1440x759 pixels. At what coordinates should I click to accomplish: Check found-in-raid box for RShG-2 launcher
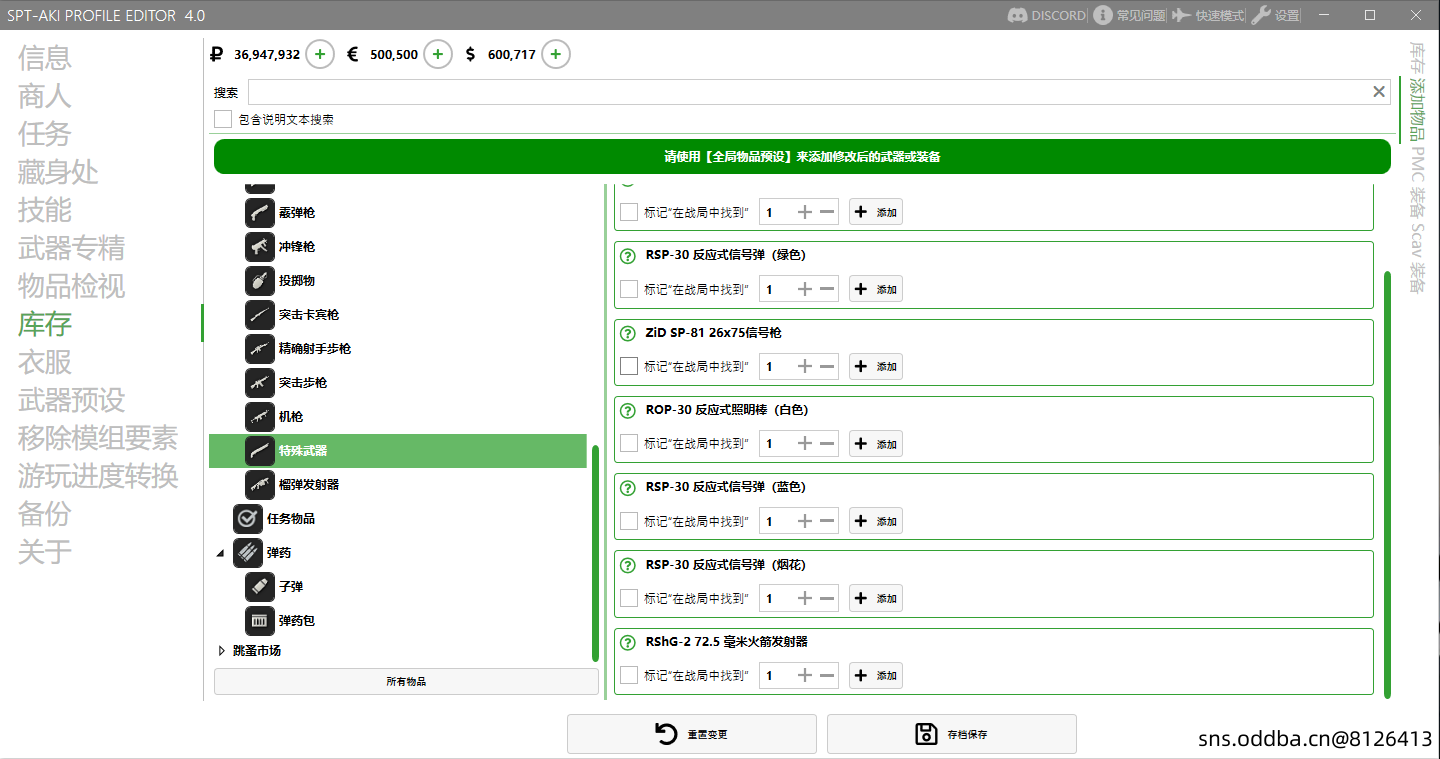point(629,675)
